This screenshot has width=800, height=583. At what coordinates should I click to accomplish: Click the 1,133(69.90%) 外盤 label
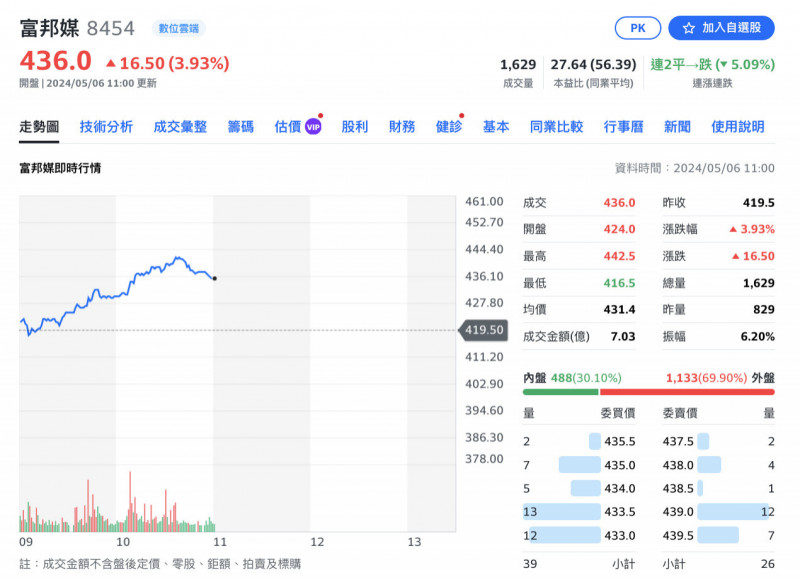720,378
